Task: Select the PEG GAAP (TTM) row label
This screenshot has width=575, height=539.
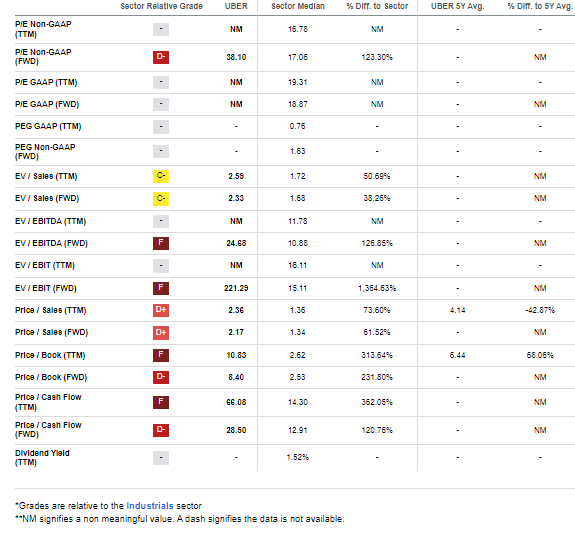Action: [x=48, y=126]
